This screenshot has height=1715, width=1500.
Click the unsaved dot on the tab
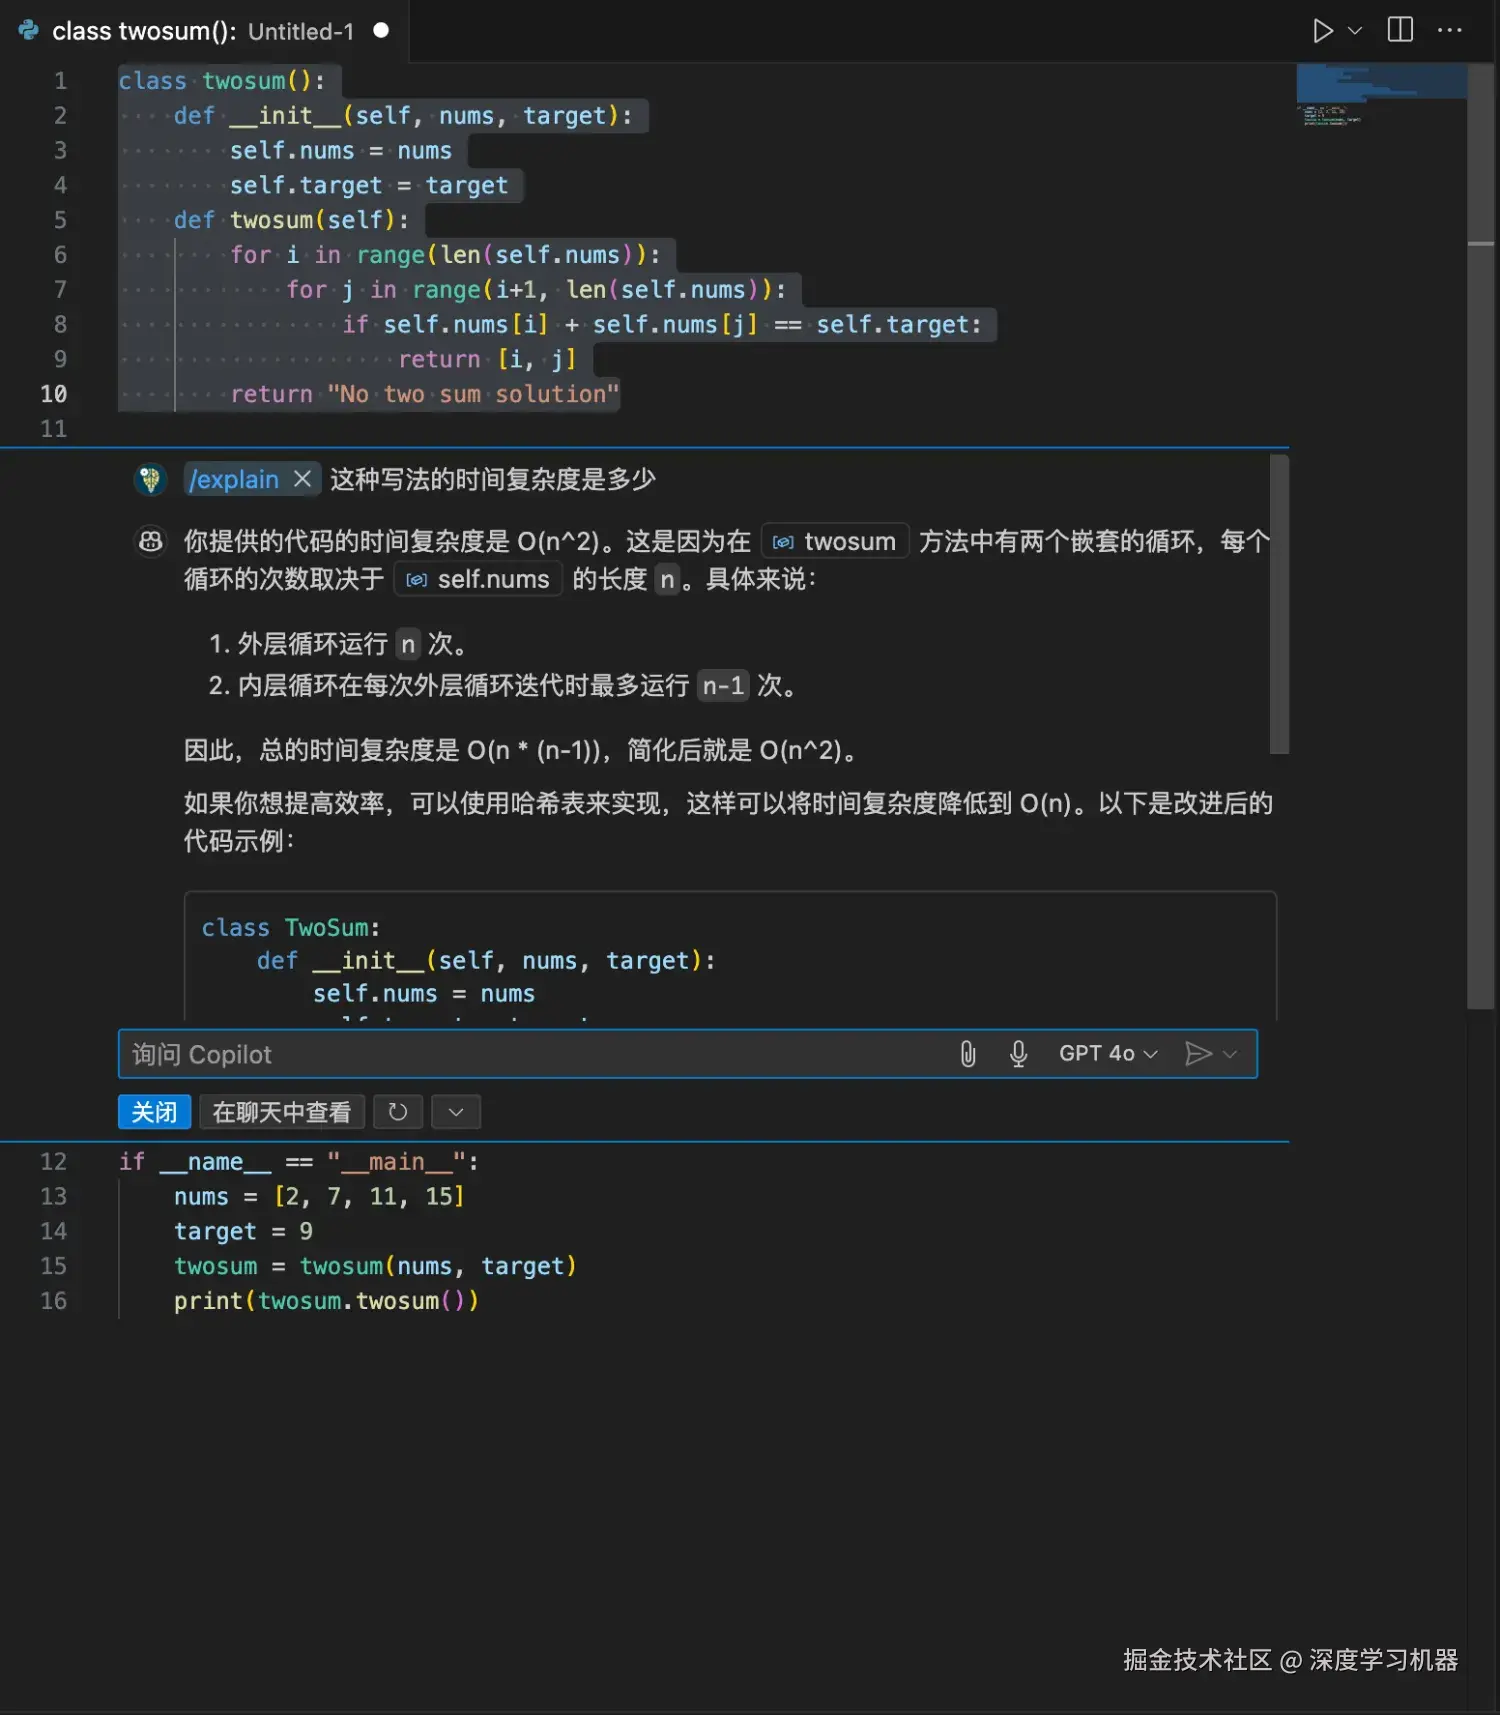381,30
